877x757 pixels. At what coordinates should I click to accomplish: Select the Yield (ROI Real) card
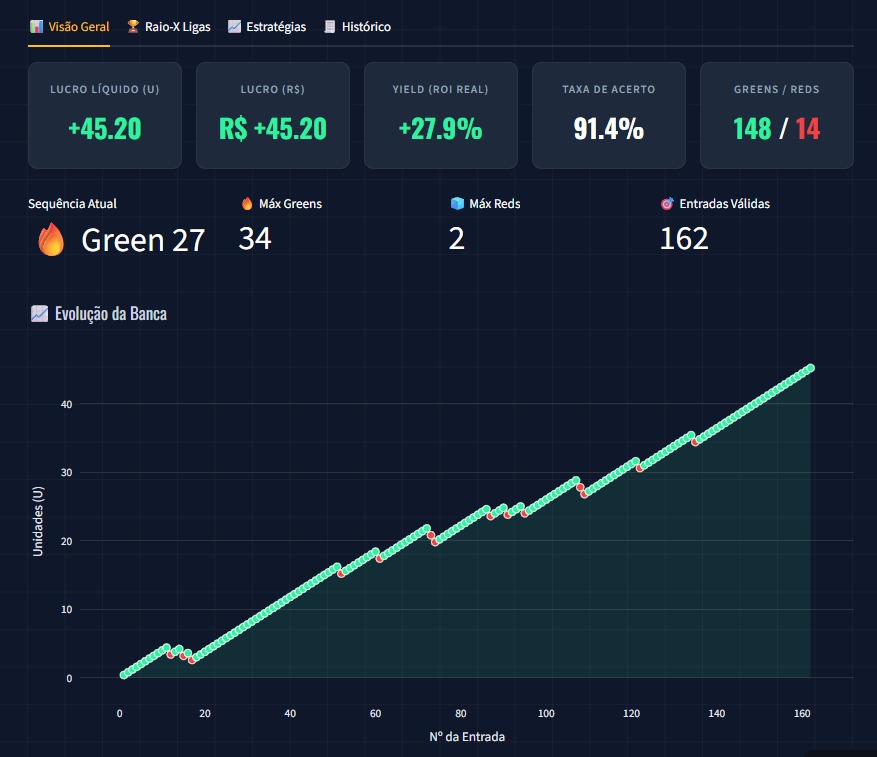pos(441,115)
